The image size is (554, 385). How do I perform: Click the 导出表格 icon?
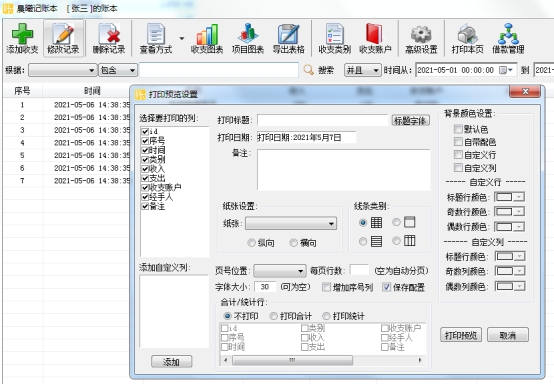coord(289,34)
